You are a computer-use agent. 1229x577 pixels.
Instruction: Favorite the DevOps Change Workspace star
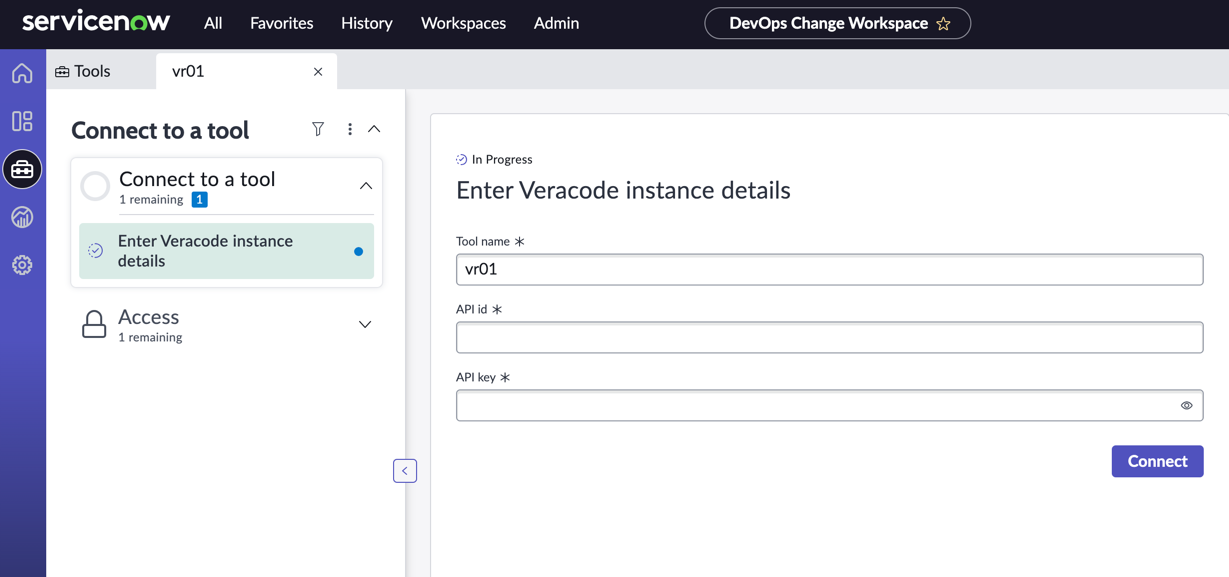click(943, 23)
